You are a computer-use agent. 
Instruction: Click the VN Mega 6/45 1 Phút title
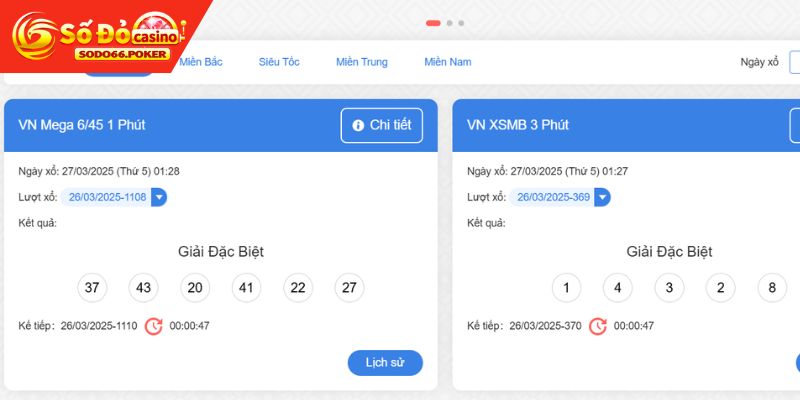coord(82,126)
